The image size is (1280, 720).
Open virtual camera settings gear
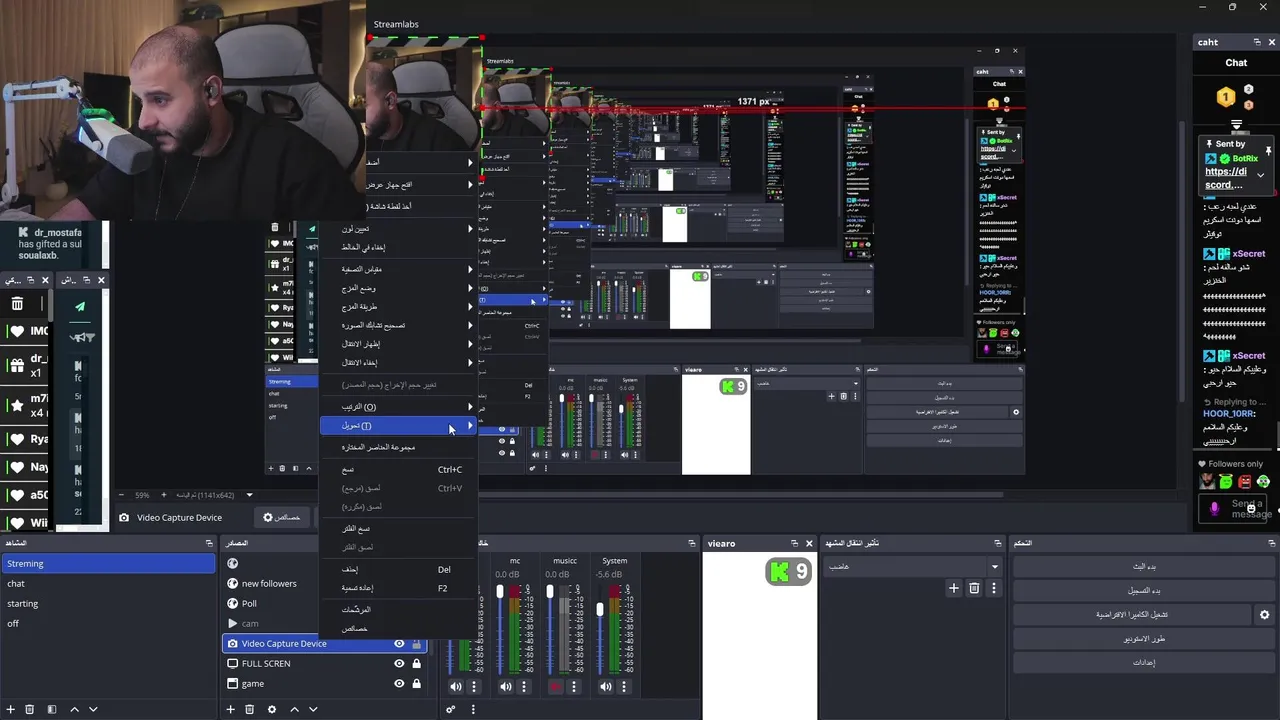pos(1264,615)
